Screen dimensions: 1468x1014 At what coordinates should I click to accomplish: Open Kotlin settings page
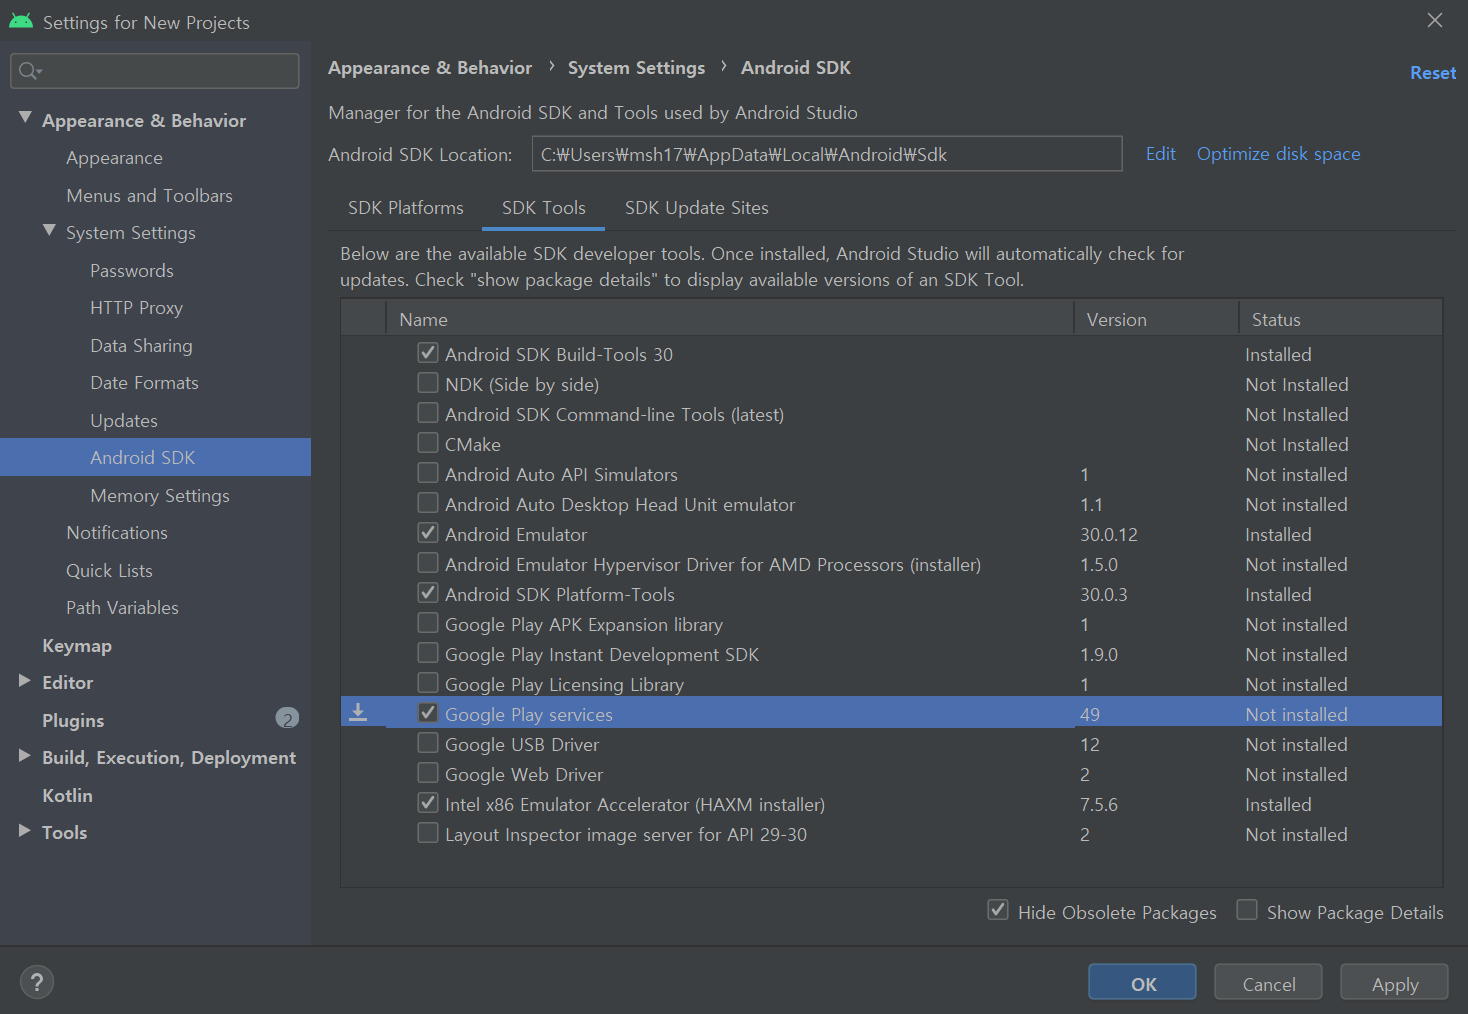pyautogui.click(x=67, y=796)
